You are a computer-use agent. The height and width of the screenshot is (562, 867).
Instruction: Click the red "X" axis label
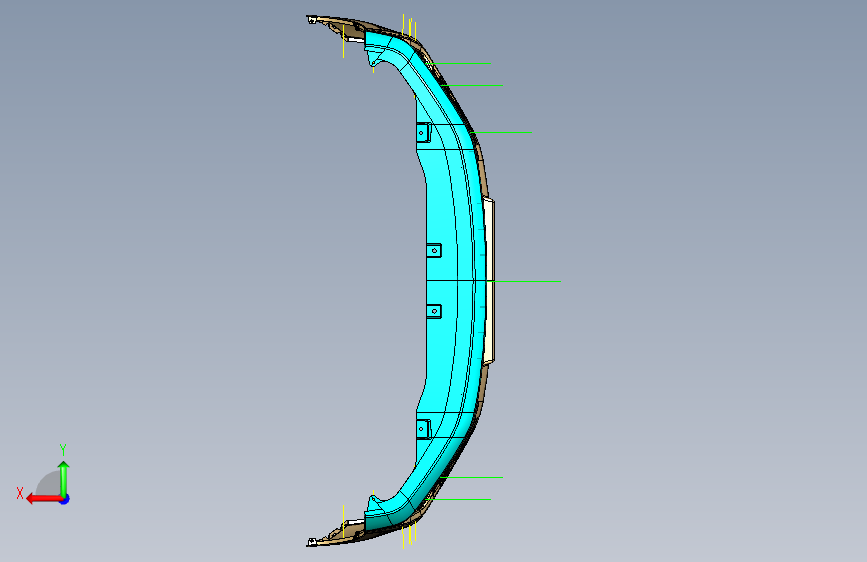tap(20, 493)
